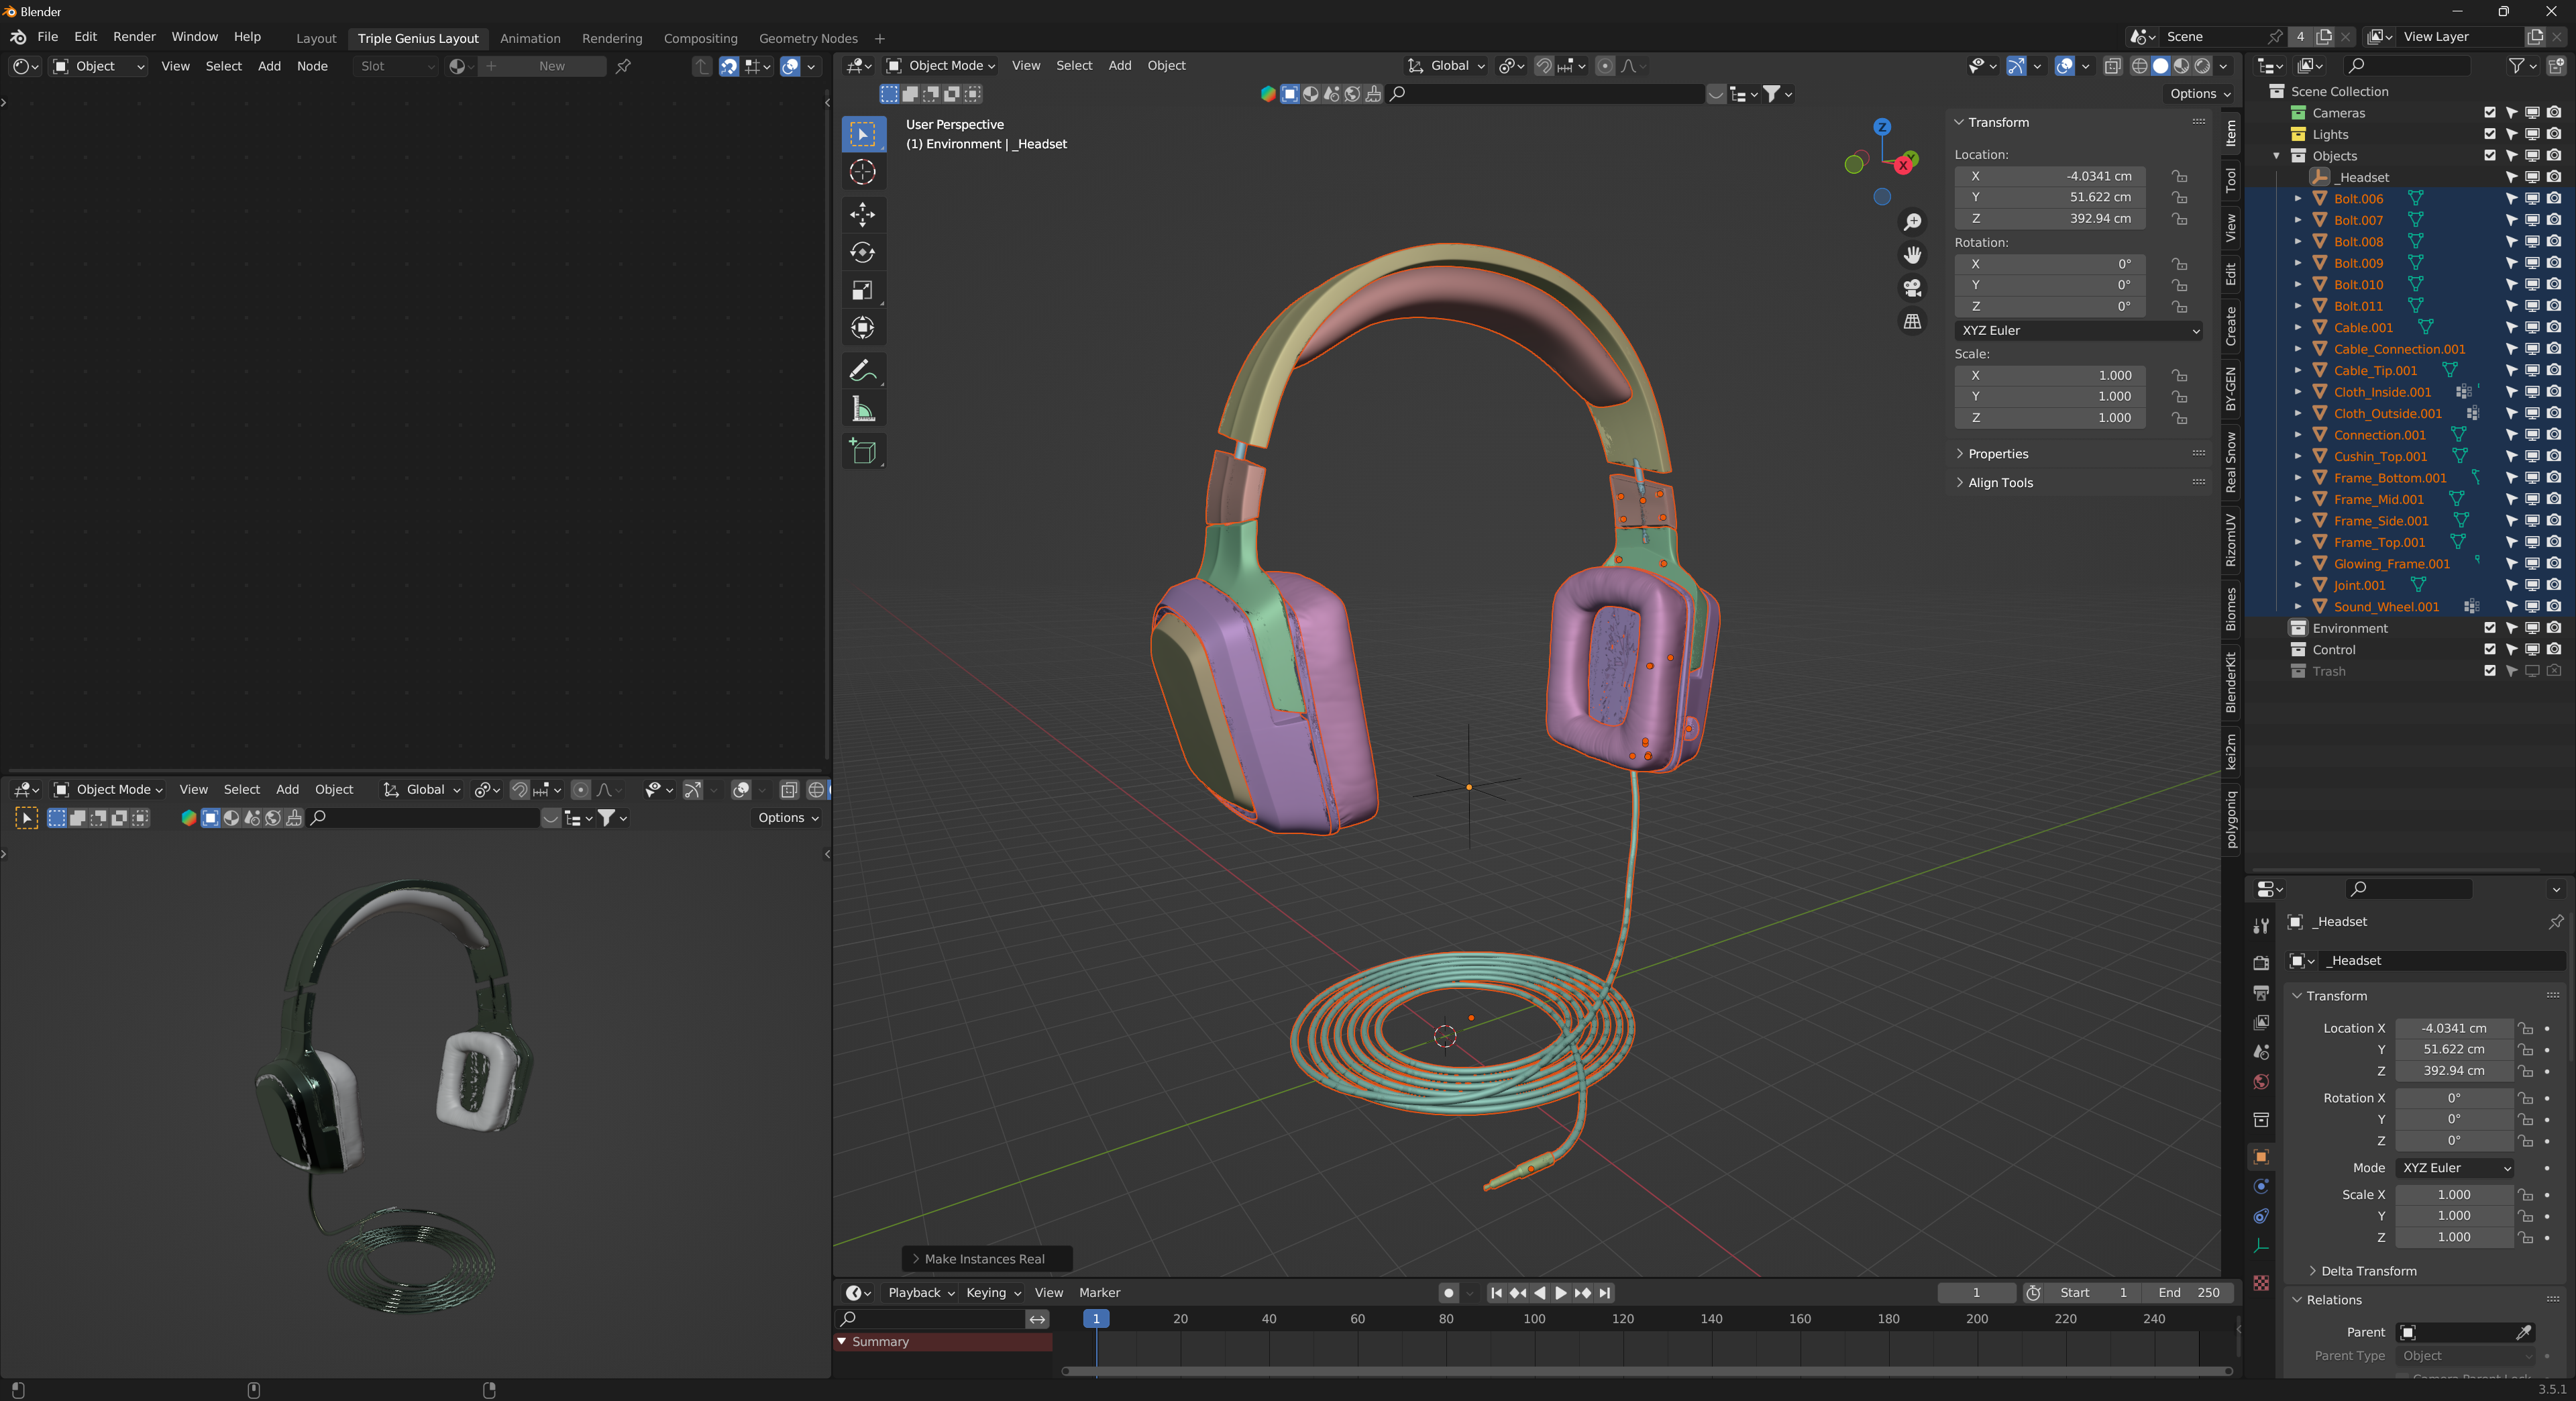Image resolution: width=2576 pixels, height=1401 pixels.
Task: Uncheck the Cameras collection checkbox
Action: click(2489, 113)
